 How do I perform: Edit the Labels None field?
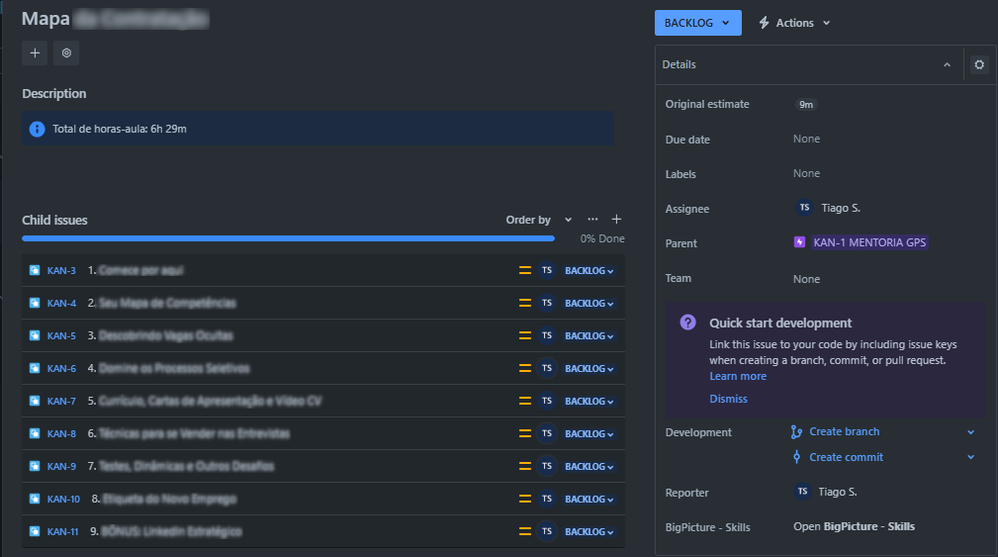tap(806, 173)
